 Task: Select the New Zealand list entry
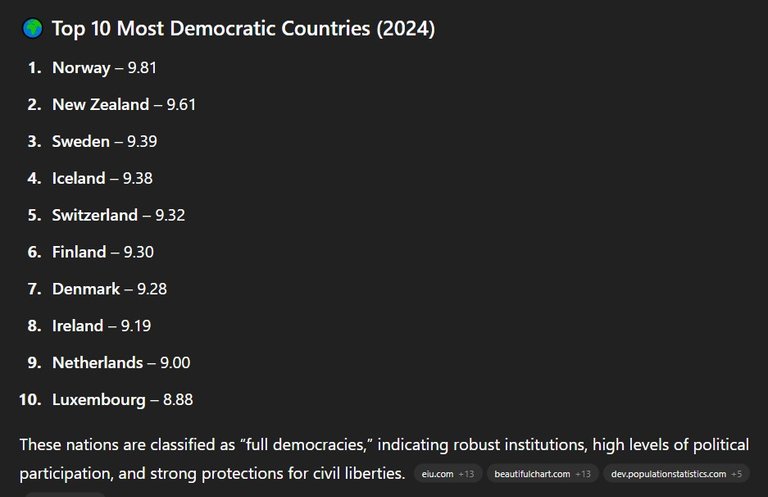[x=124, y=104]
